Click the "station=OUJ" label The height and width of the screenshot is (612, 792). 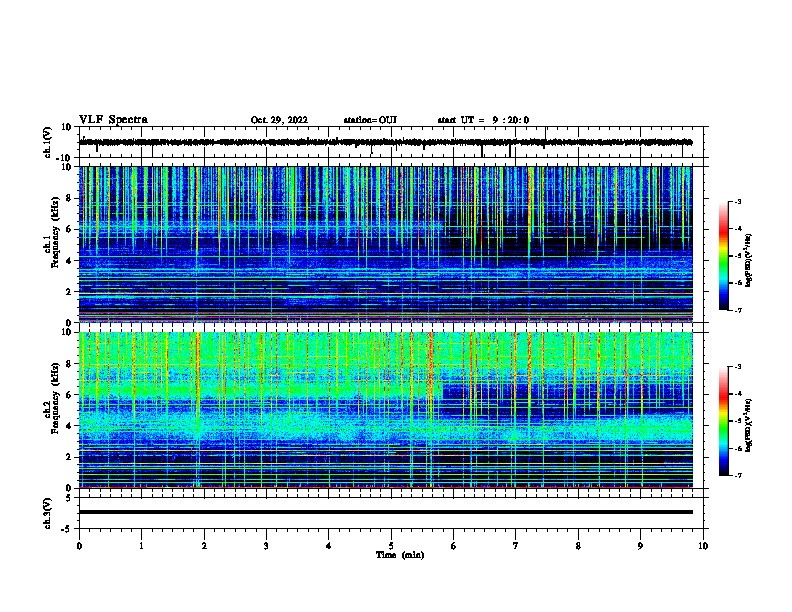(370, 120)
